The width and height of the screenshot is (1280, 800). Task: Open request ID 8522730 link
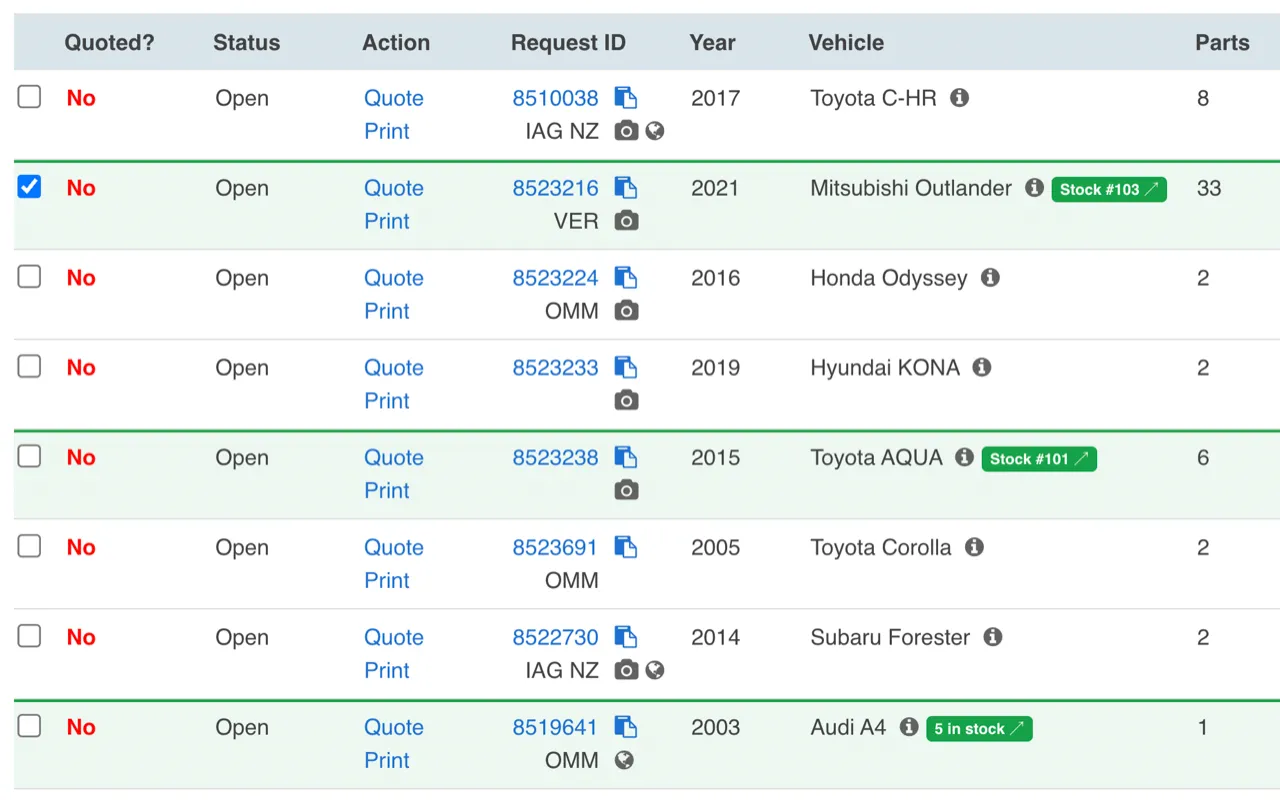(556, 638)
